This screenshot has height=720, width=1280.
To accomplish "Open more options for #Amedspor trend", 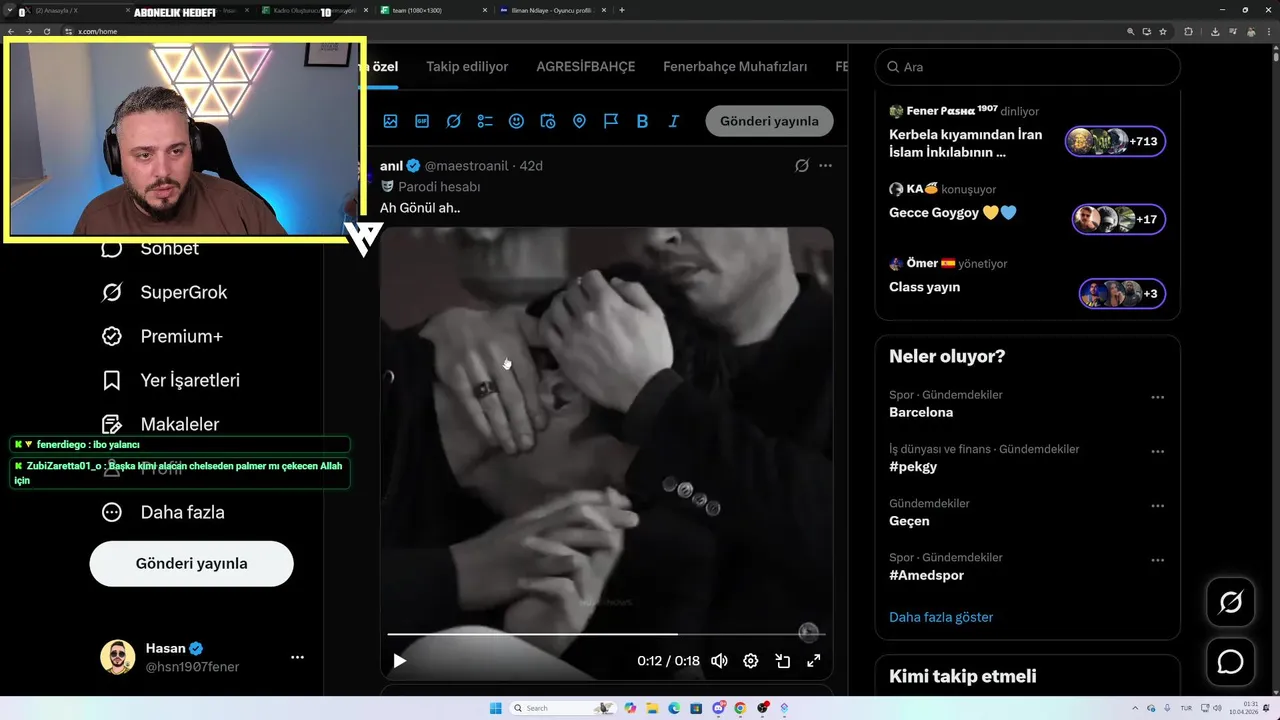I will pyautogui.click(x=1157, y=560).
